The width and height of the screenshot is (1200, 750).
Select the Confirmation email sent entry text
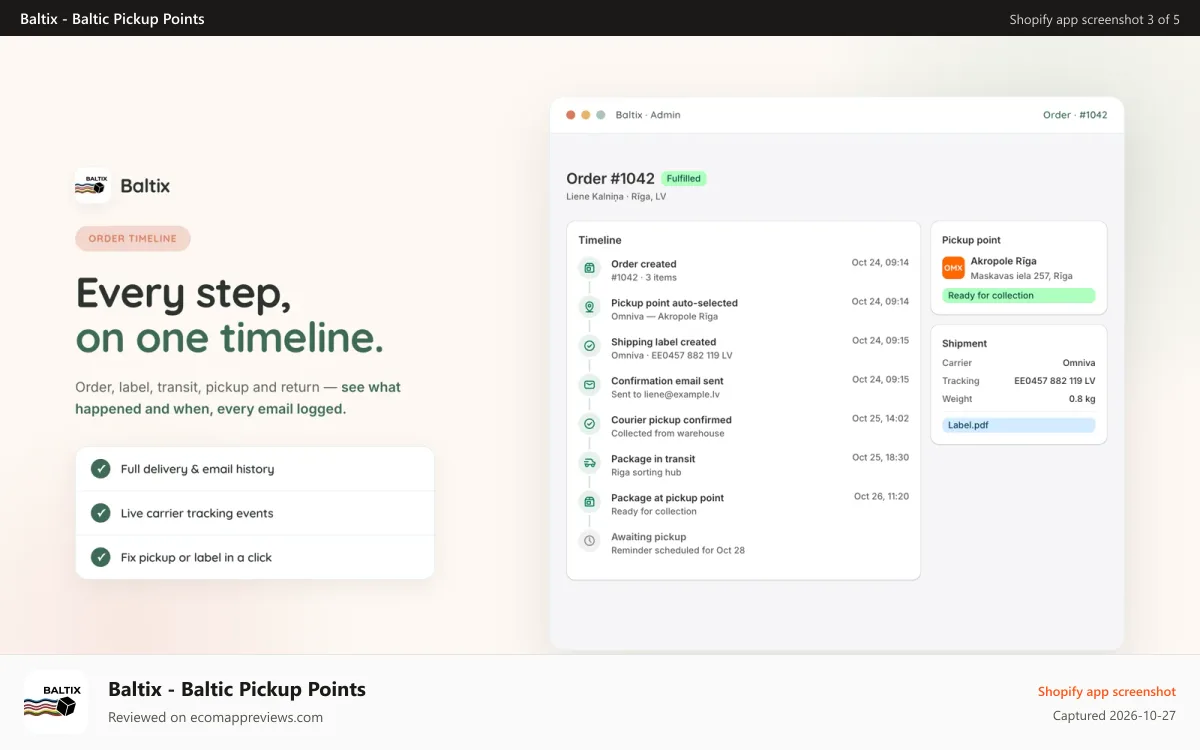[667, 387]
